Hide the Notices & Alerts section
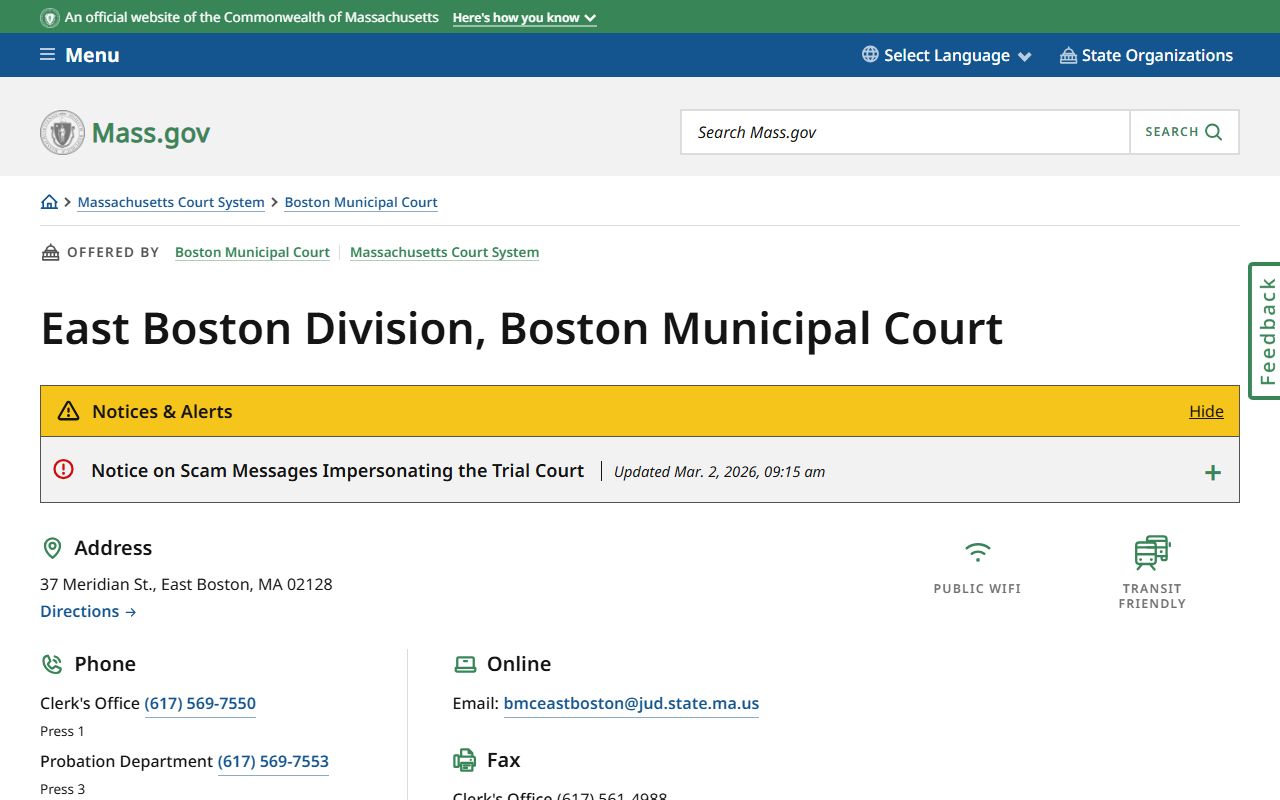The image size is (1280, 800). point(1206,411)
